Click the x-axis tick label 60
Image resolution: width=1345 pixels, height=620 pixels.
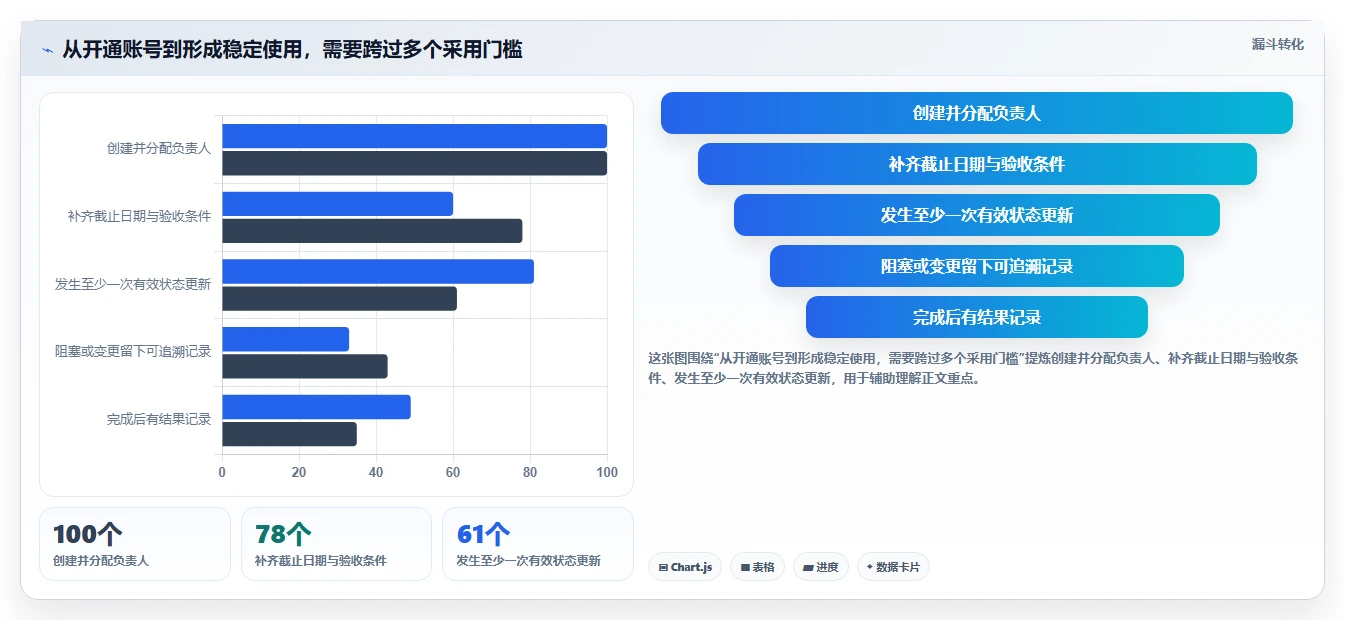point(453,472)
